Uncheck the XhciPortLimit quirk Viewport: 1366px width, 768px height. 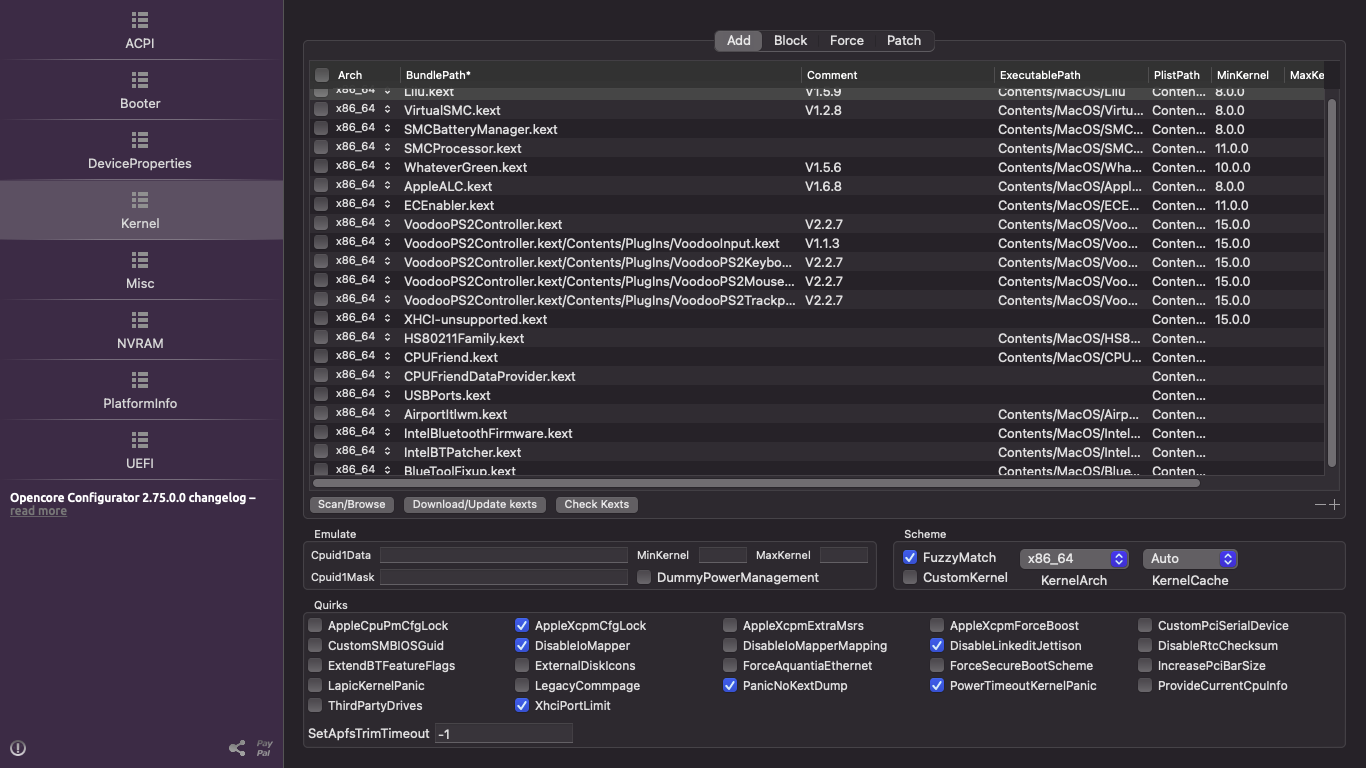(x=522, y=705)
